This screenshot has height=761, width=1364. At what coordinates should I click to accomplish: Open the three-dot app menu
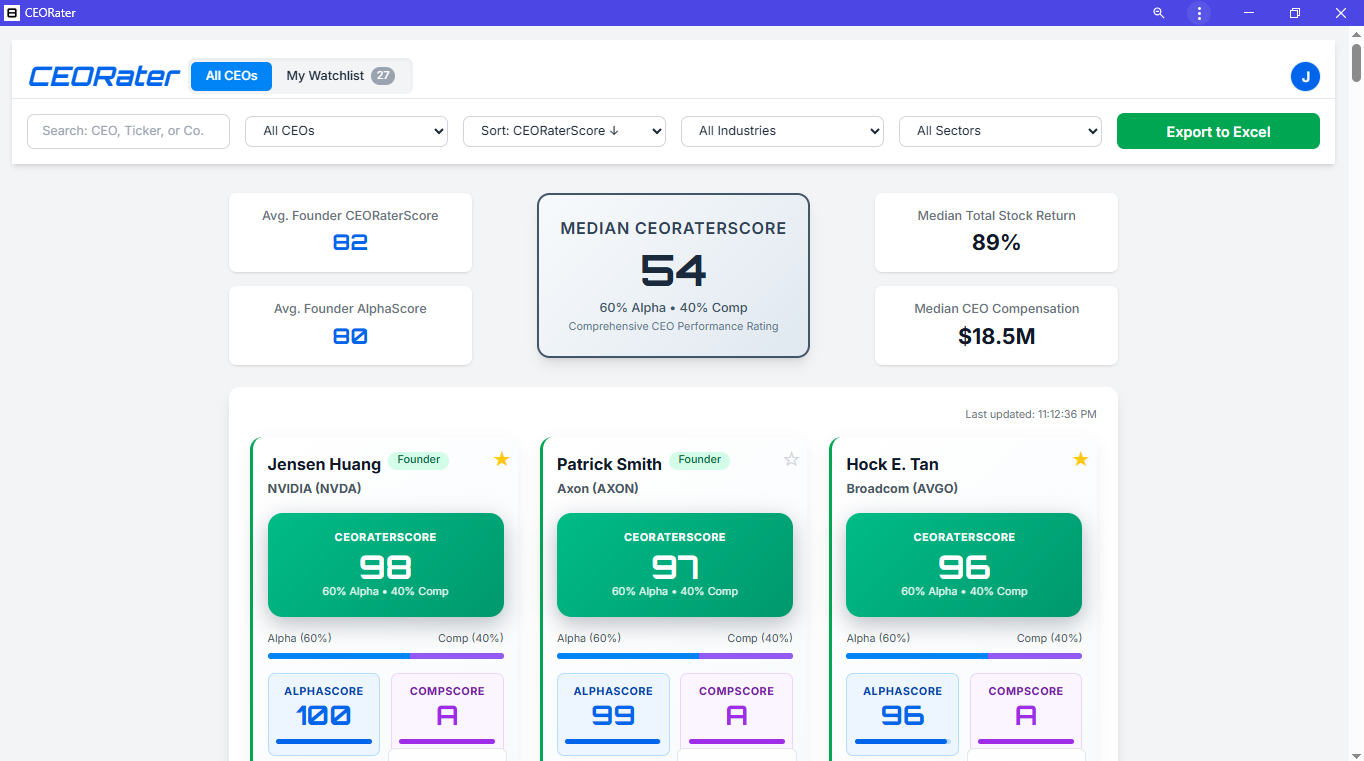tap(1198, 13)
